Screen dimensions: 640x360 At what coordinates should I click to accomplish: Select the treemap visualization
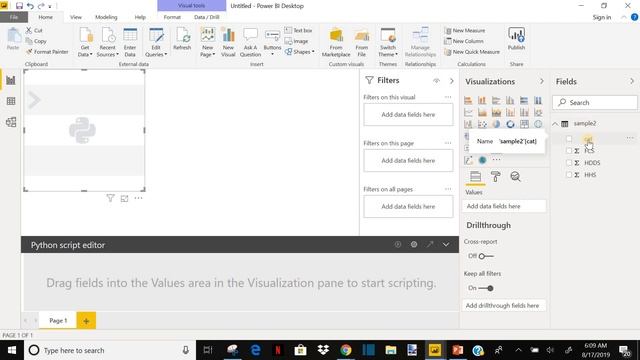(x=524, y=124)
